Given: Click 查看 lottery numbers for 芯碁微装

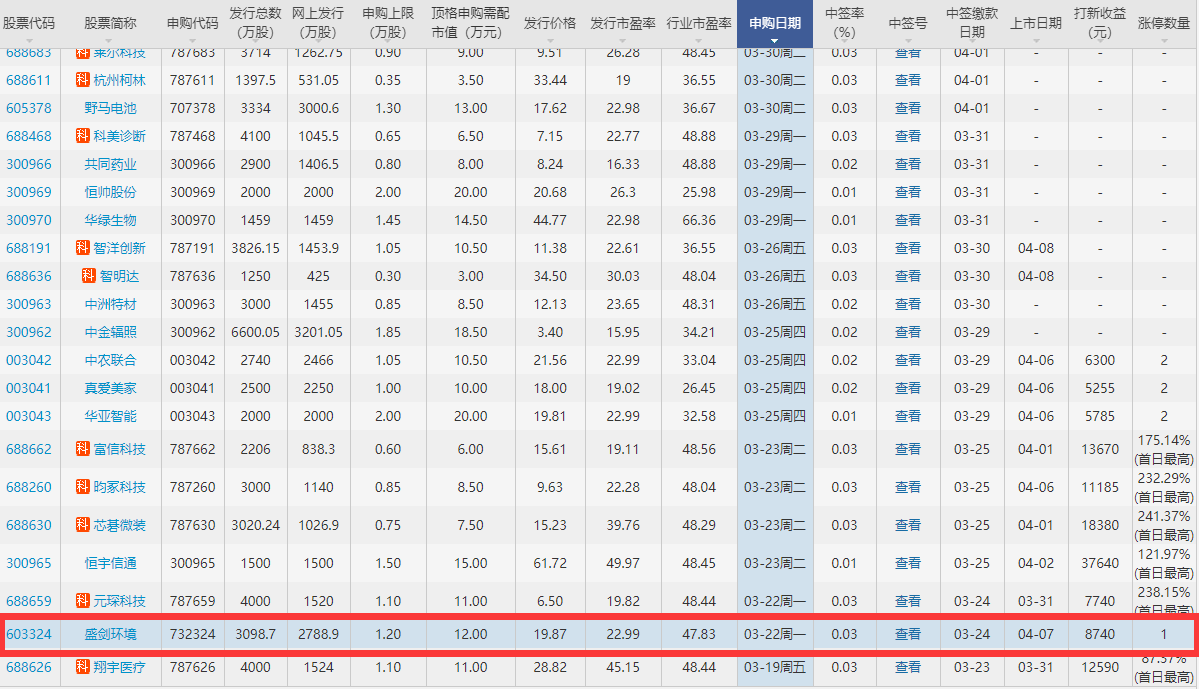Looking at the screenshot, I should pos(908,525).
